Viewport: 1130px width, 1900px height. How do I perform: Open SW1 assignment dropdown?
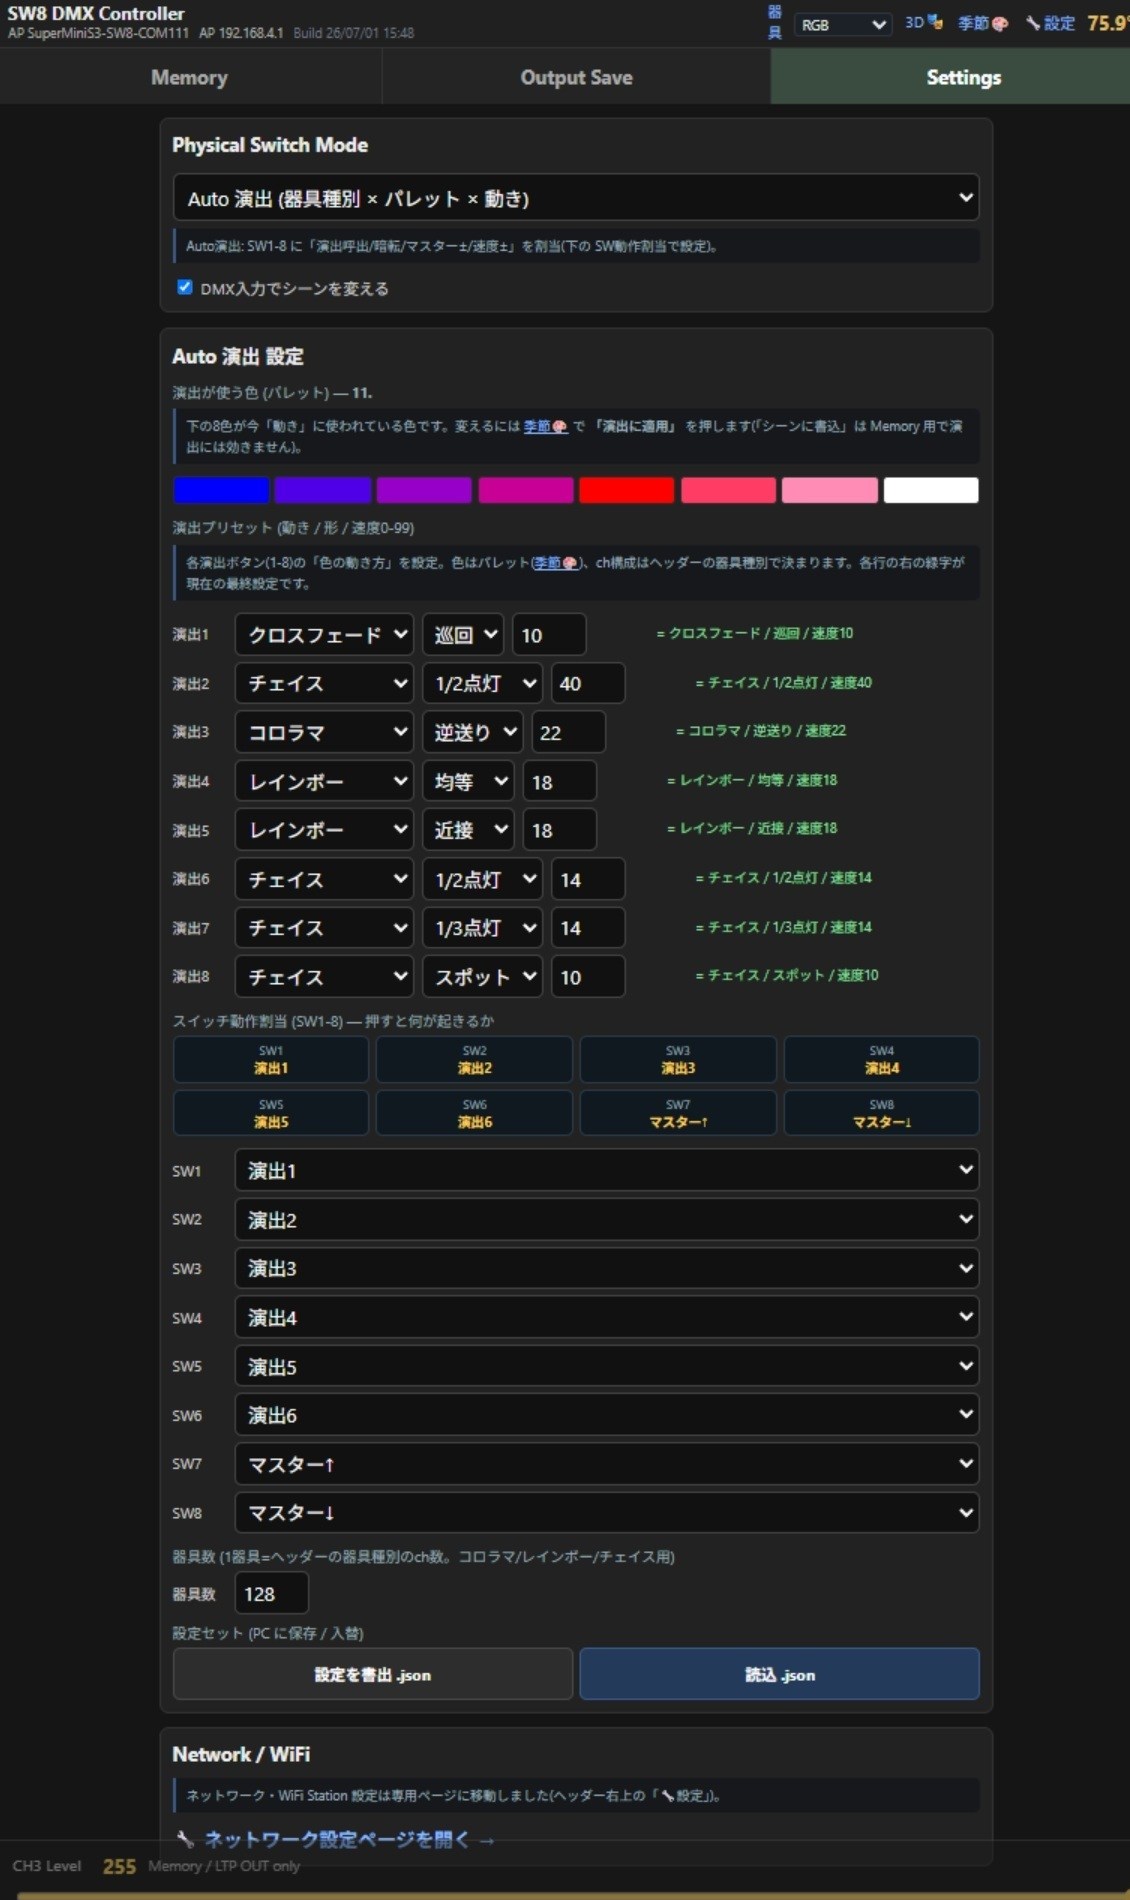point(606,1170)
